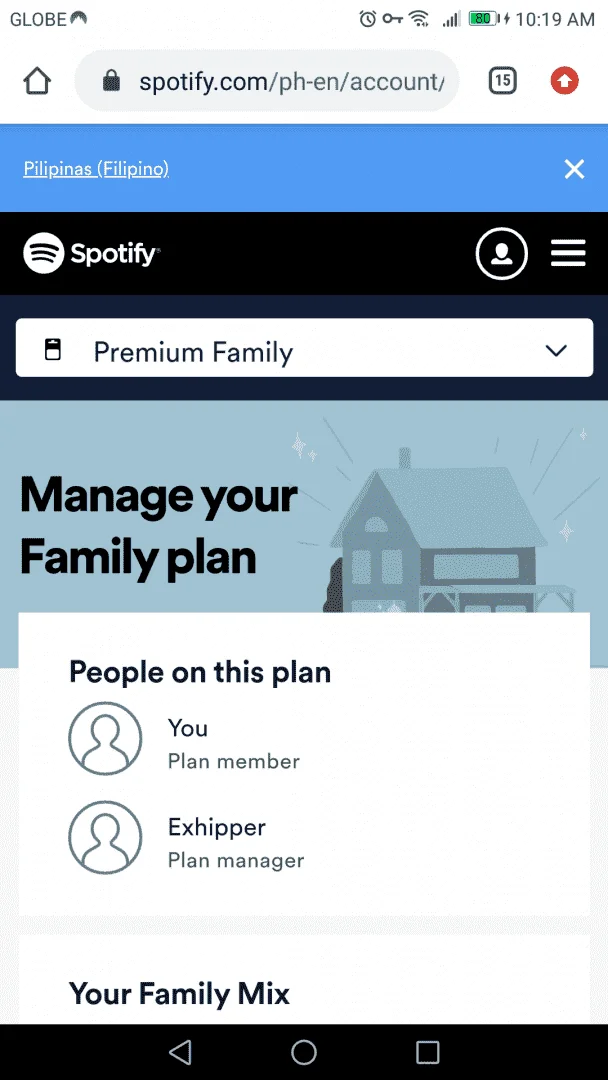Tap the card icon beside Premium Family

pos(52,350)
